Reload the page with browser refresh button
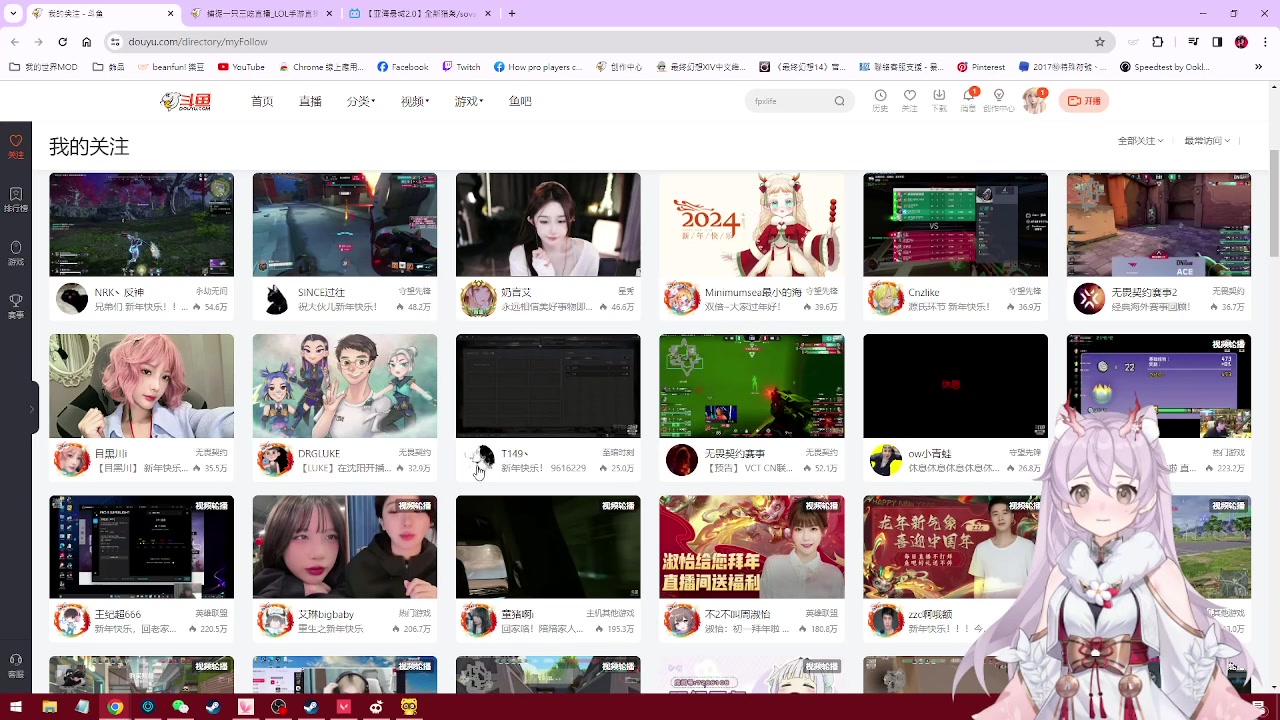The width and height of the screenshot is (1280, 720). coord(62,42)
